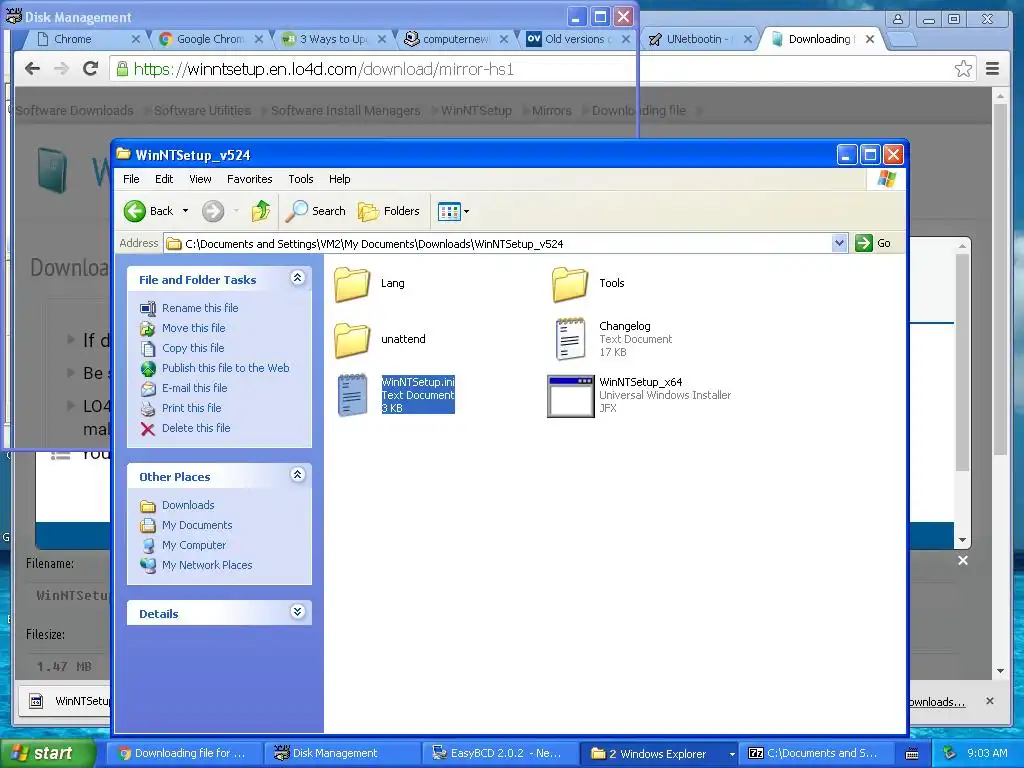
Task: Click E-mail this file
Action: [195, 388]
